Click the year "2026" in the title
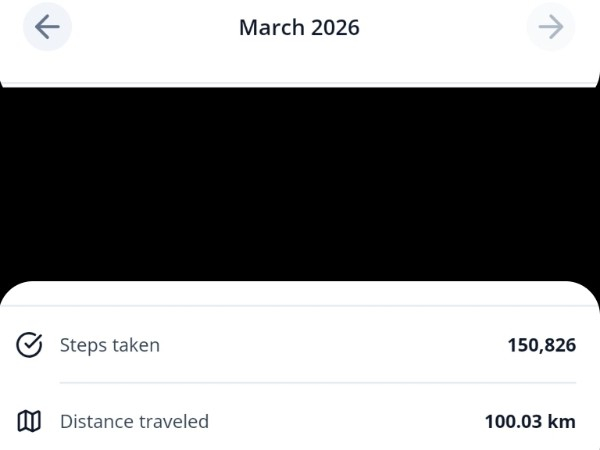 point(334,27)
